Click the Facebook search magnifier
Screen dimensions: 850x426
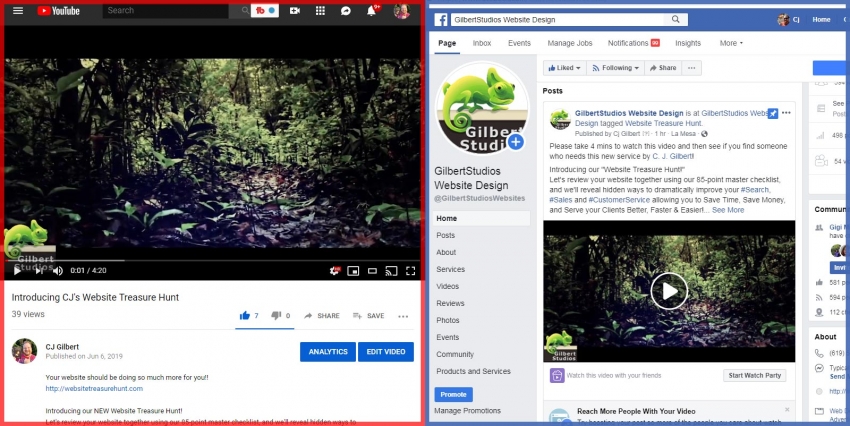coord(676,20)
